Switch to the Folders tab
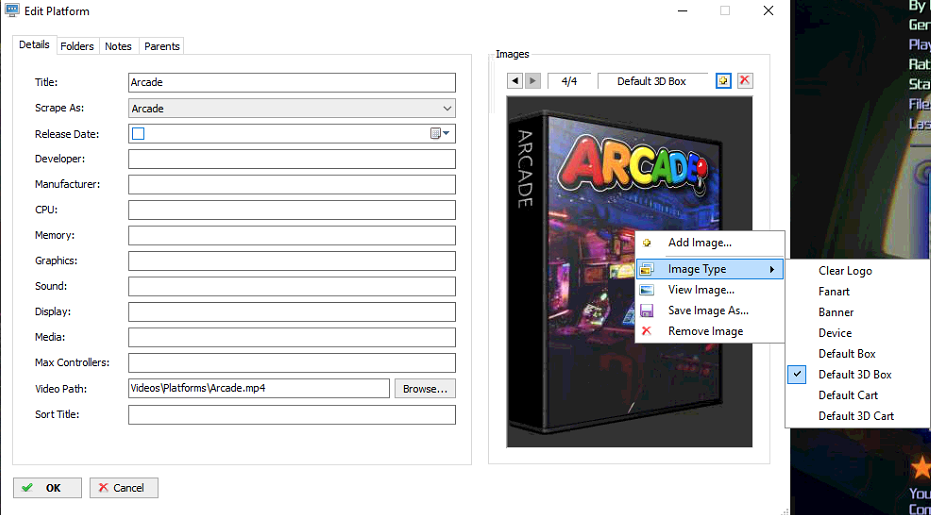 [77, 46]
